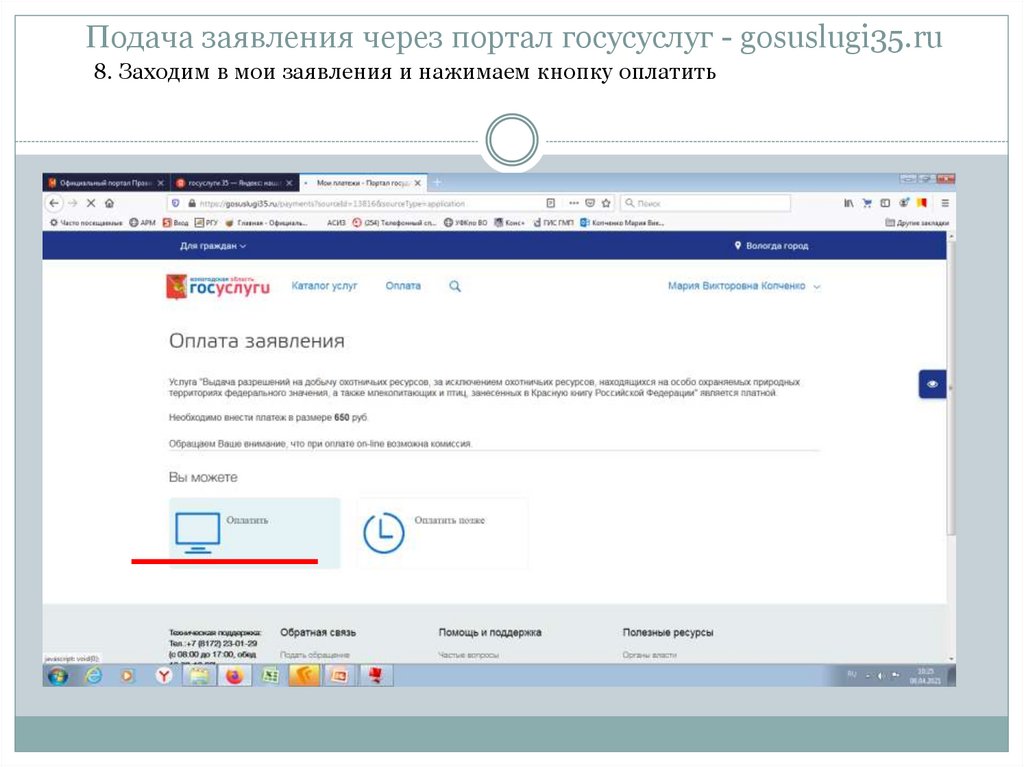Open the ГИС ГМП bookmark
The image size is (1024, 767).
[x=553, y=223]
